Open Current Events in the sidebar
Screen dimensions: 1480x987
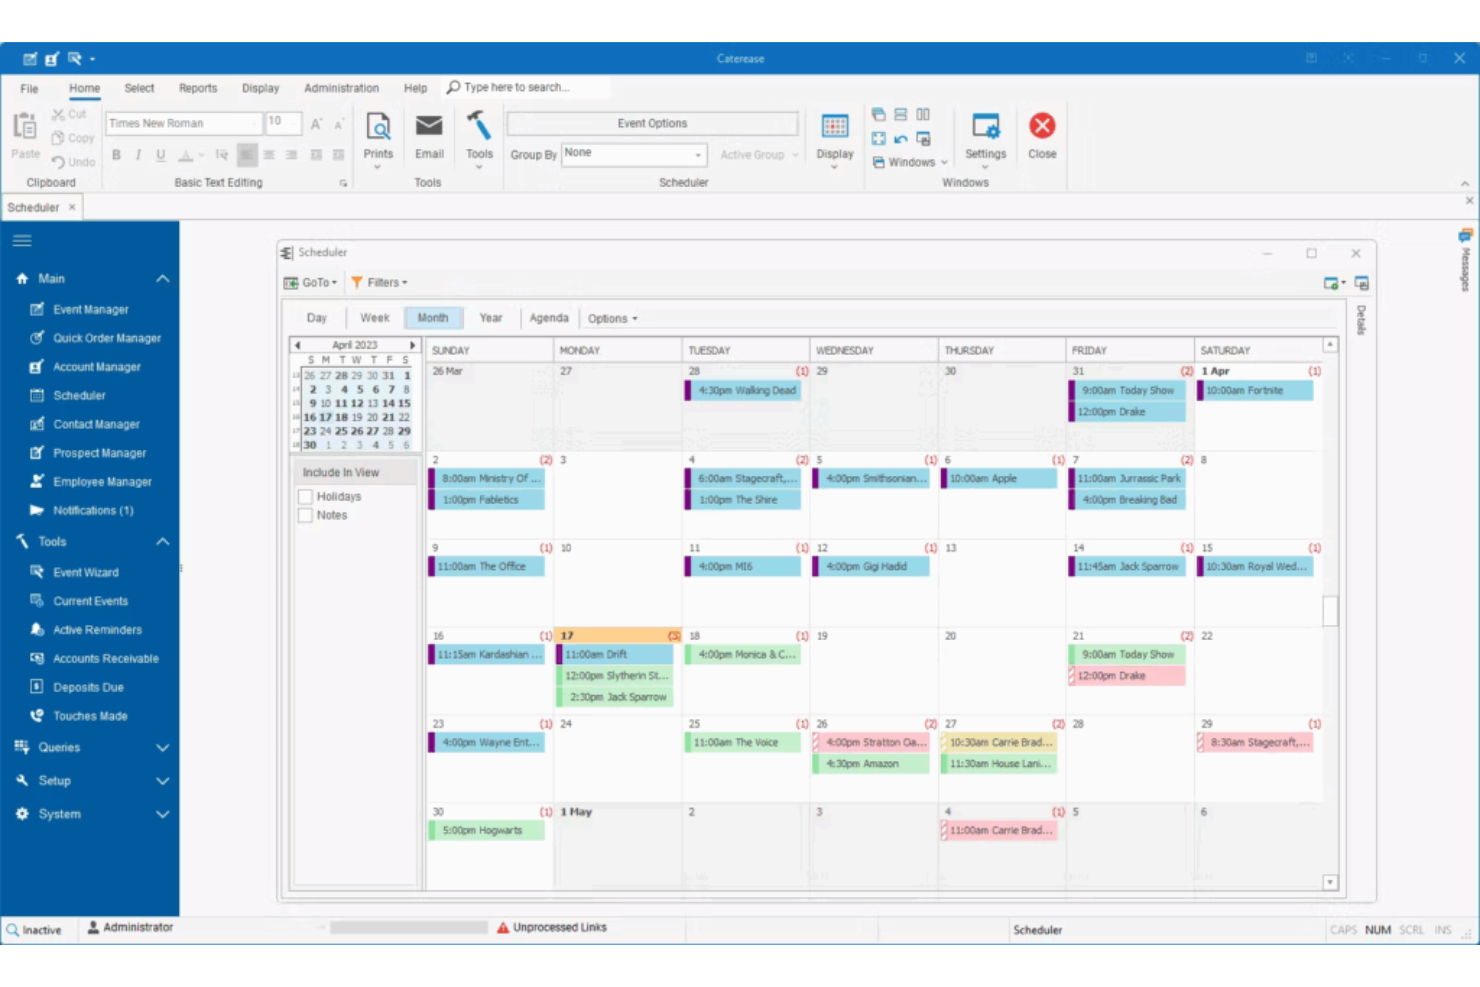tap(90, 601)
